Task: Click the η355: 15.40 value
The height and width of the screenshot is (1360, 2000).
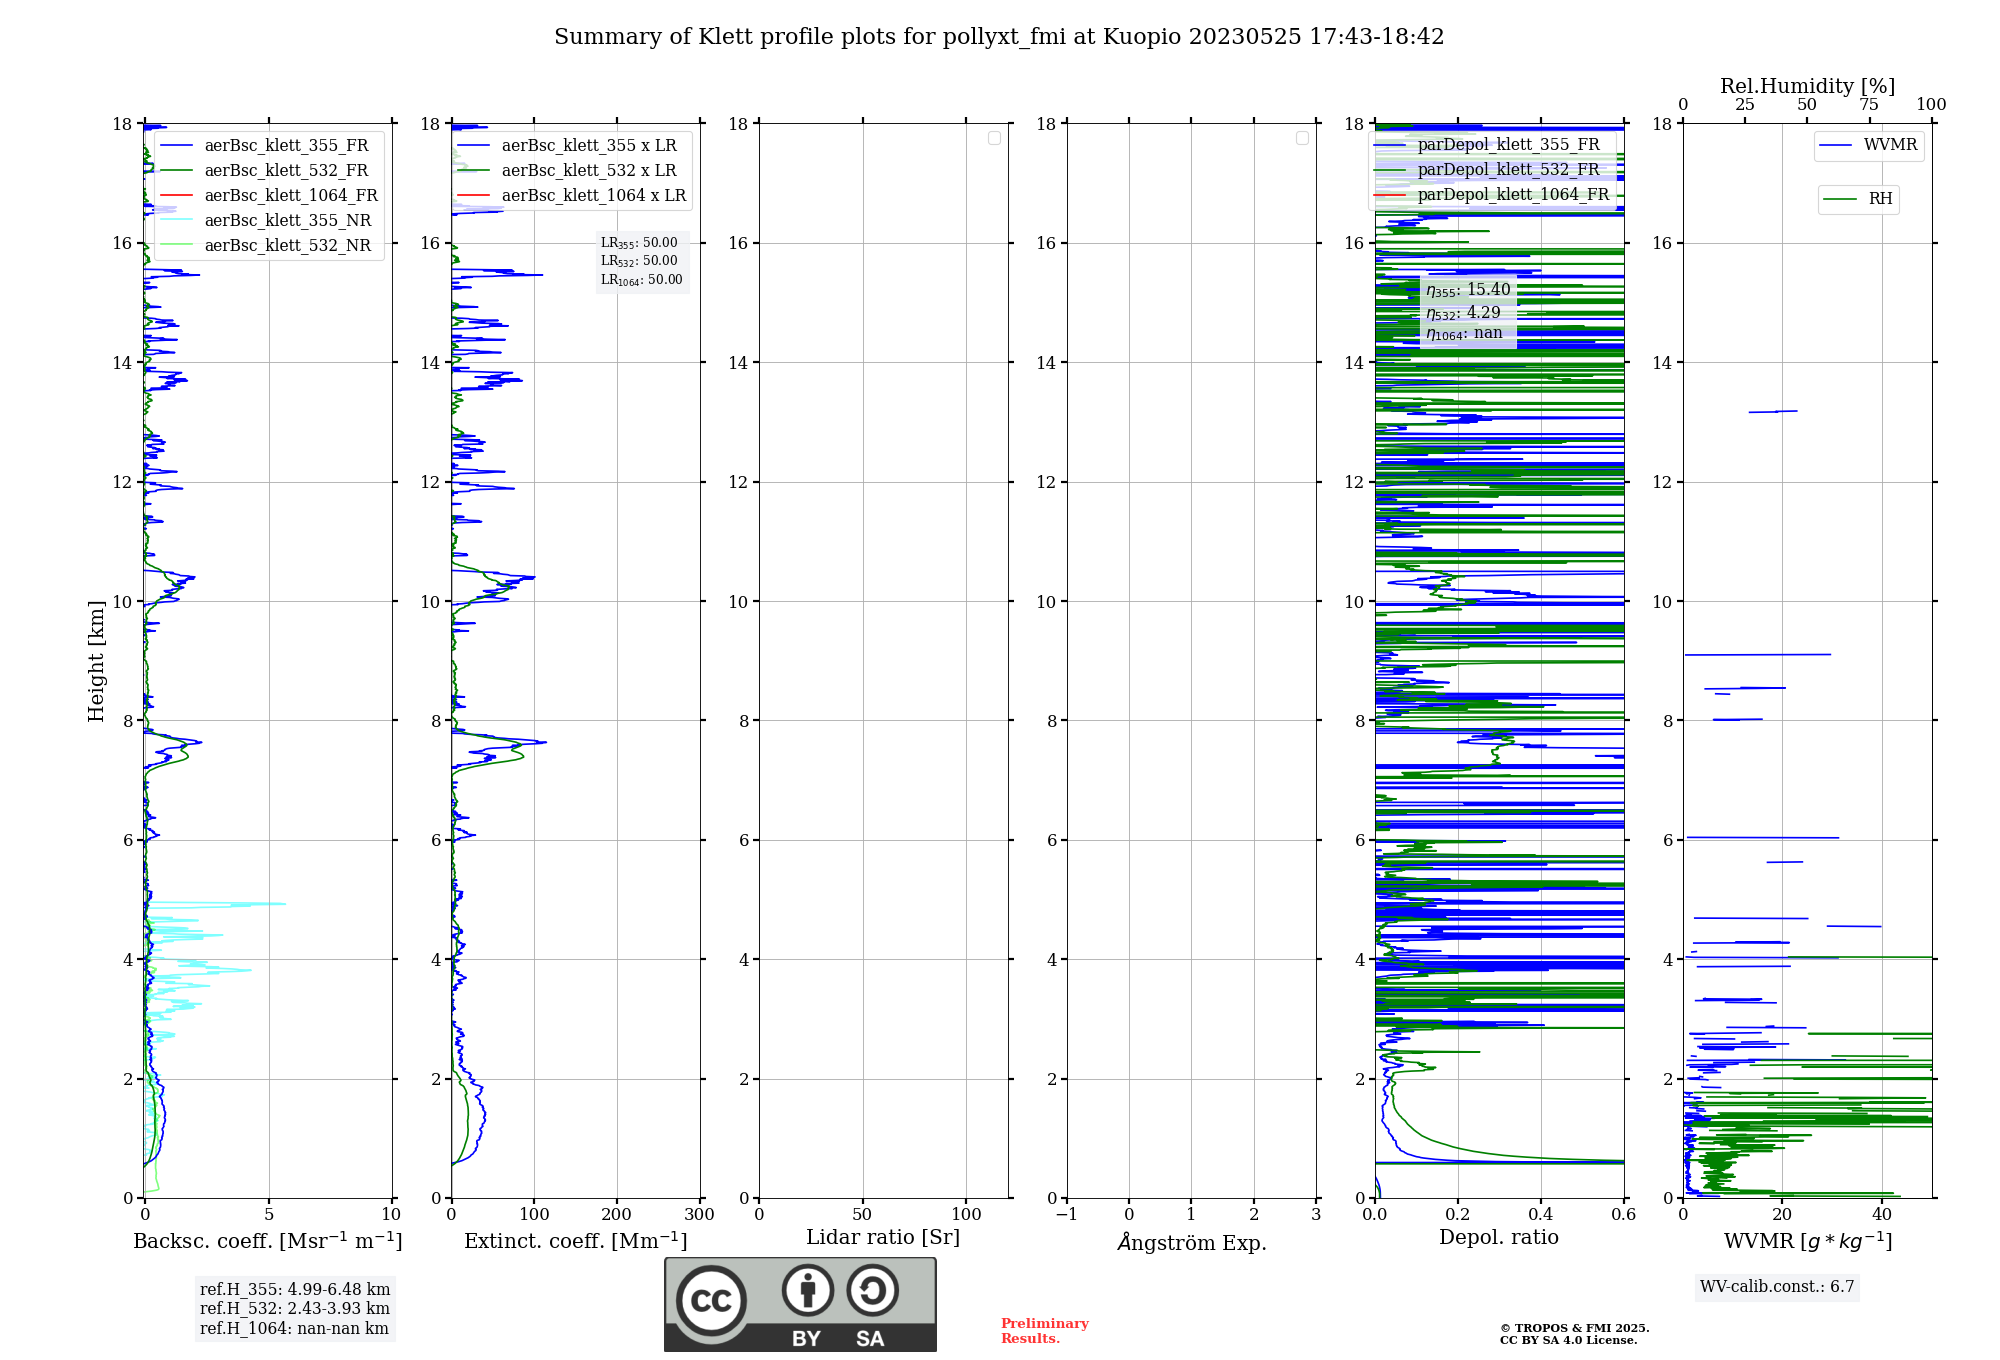Action: [1468, 290]
